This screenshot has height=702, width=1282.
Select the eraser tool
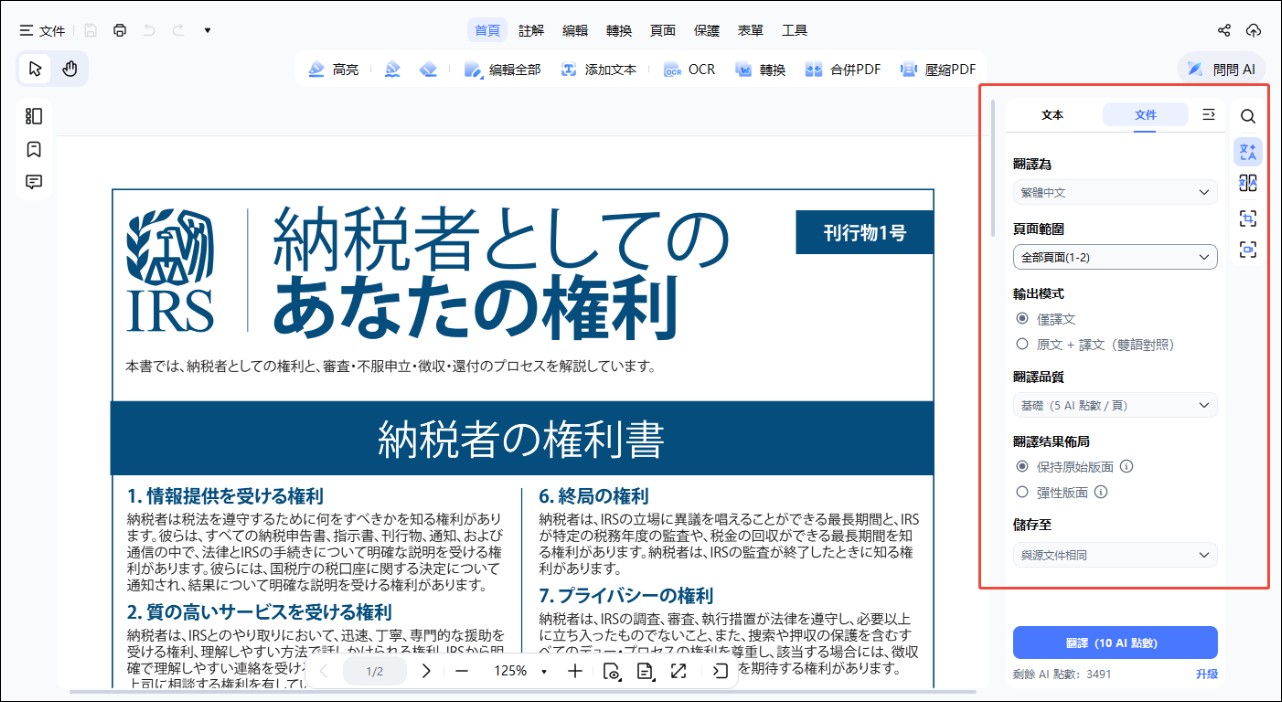(x=428, y=70)
